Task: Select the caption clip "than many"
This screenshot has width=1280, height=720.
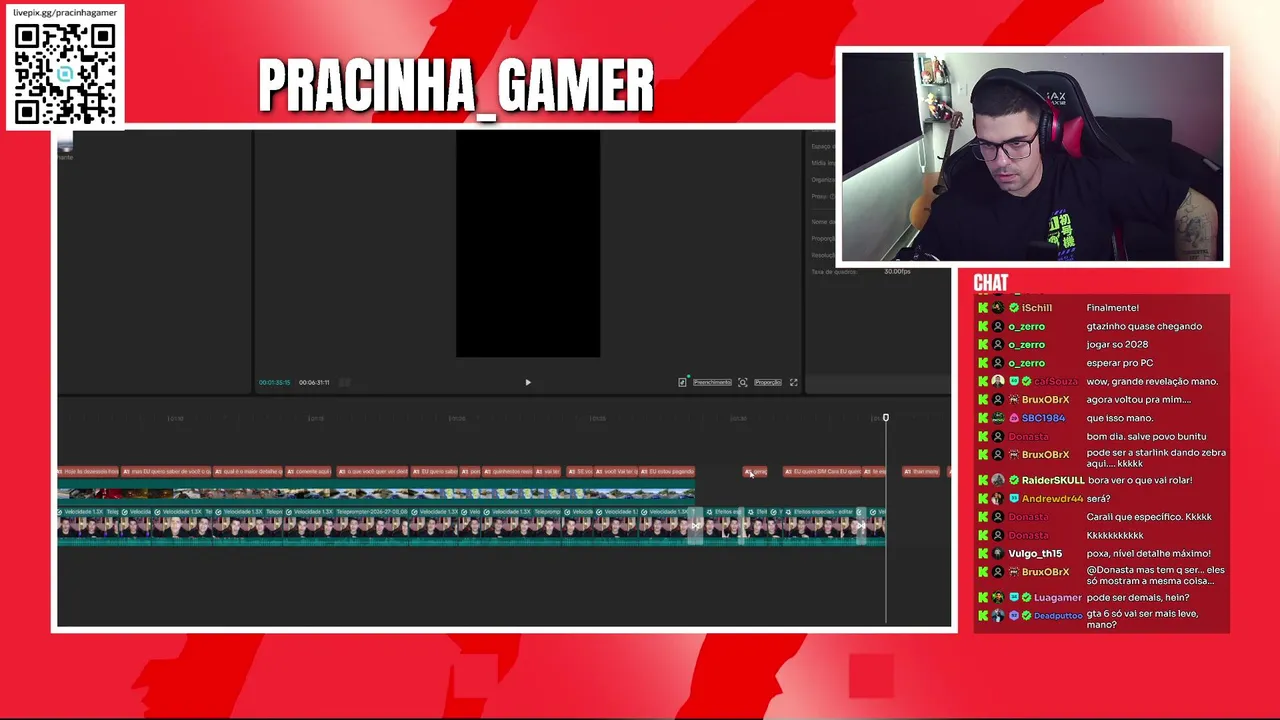Action: (x=922, y=471)
